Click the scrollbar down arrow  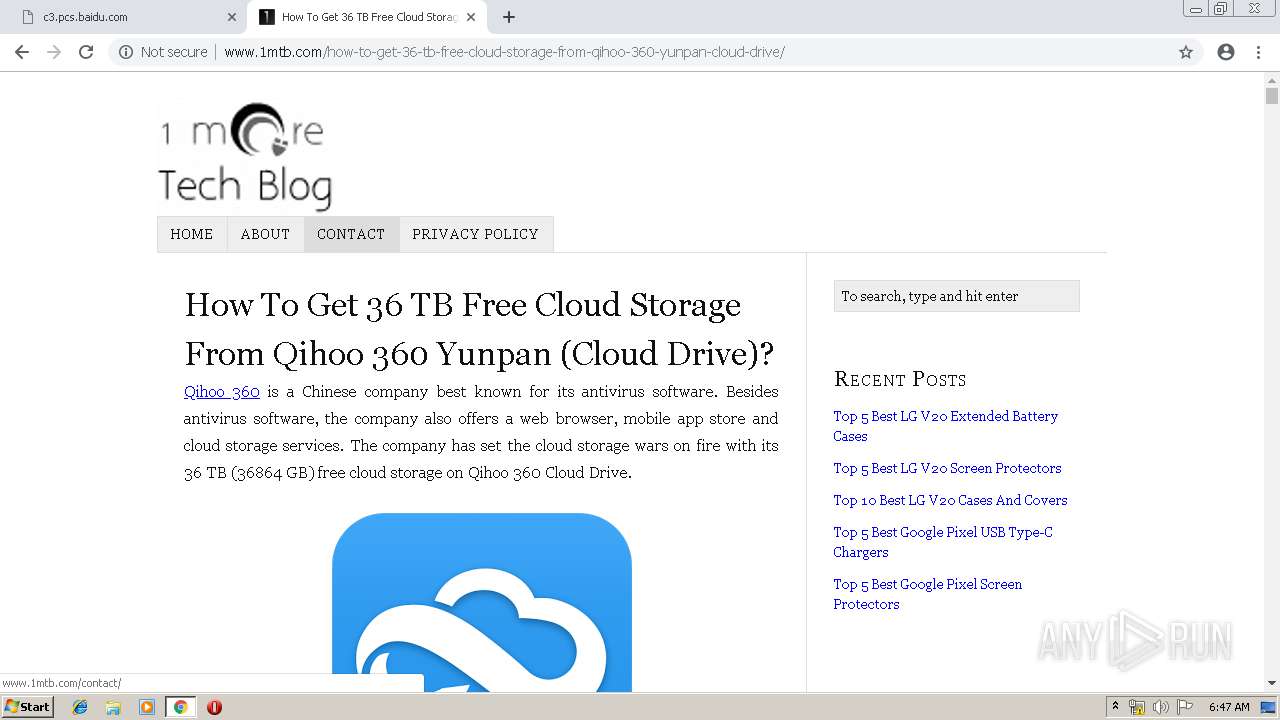pyautogui.click(x=1272, y=684)
